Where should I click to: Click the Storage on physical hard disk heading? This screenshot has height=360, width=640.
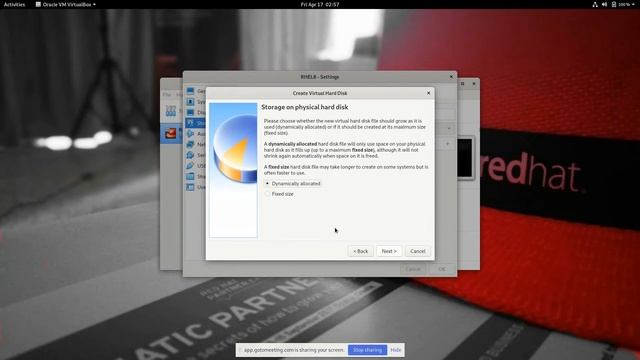[304, 107]
